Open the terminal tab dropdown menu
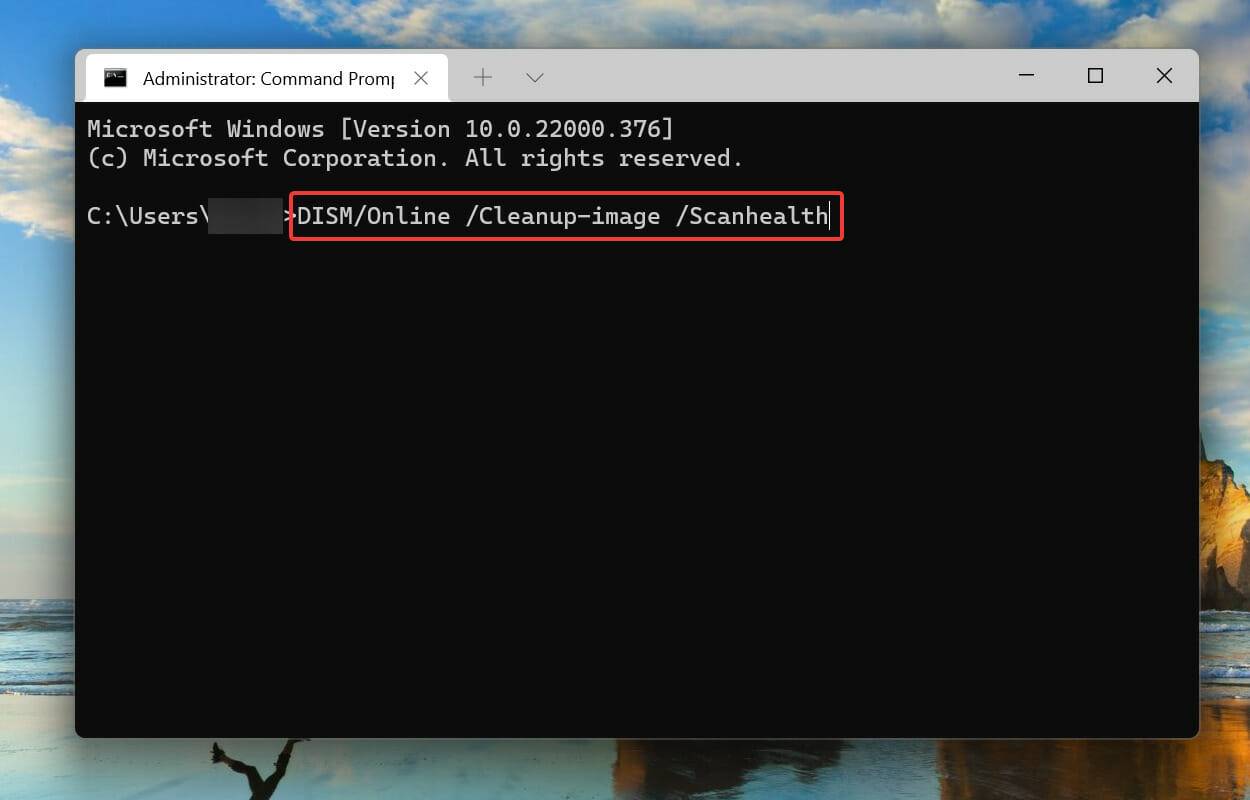 [535, 77]
